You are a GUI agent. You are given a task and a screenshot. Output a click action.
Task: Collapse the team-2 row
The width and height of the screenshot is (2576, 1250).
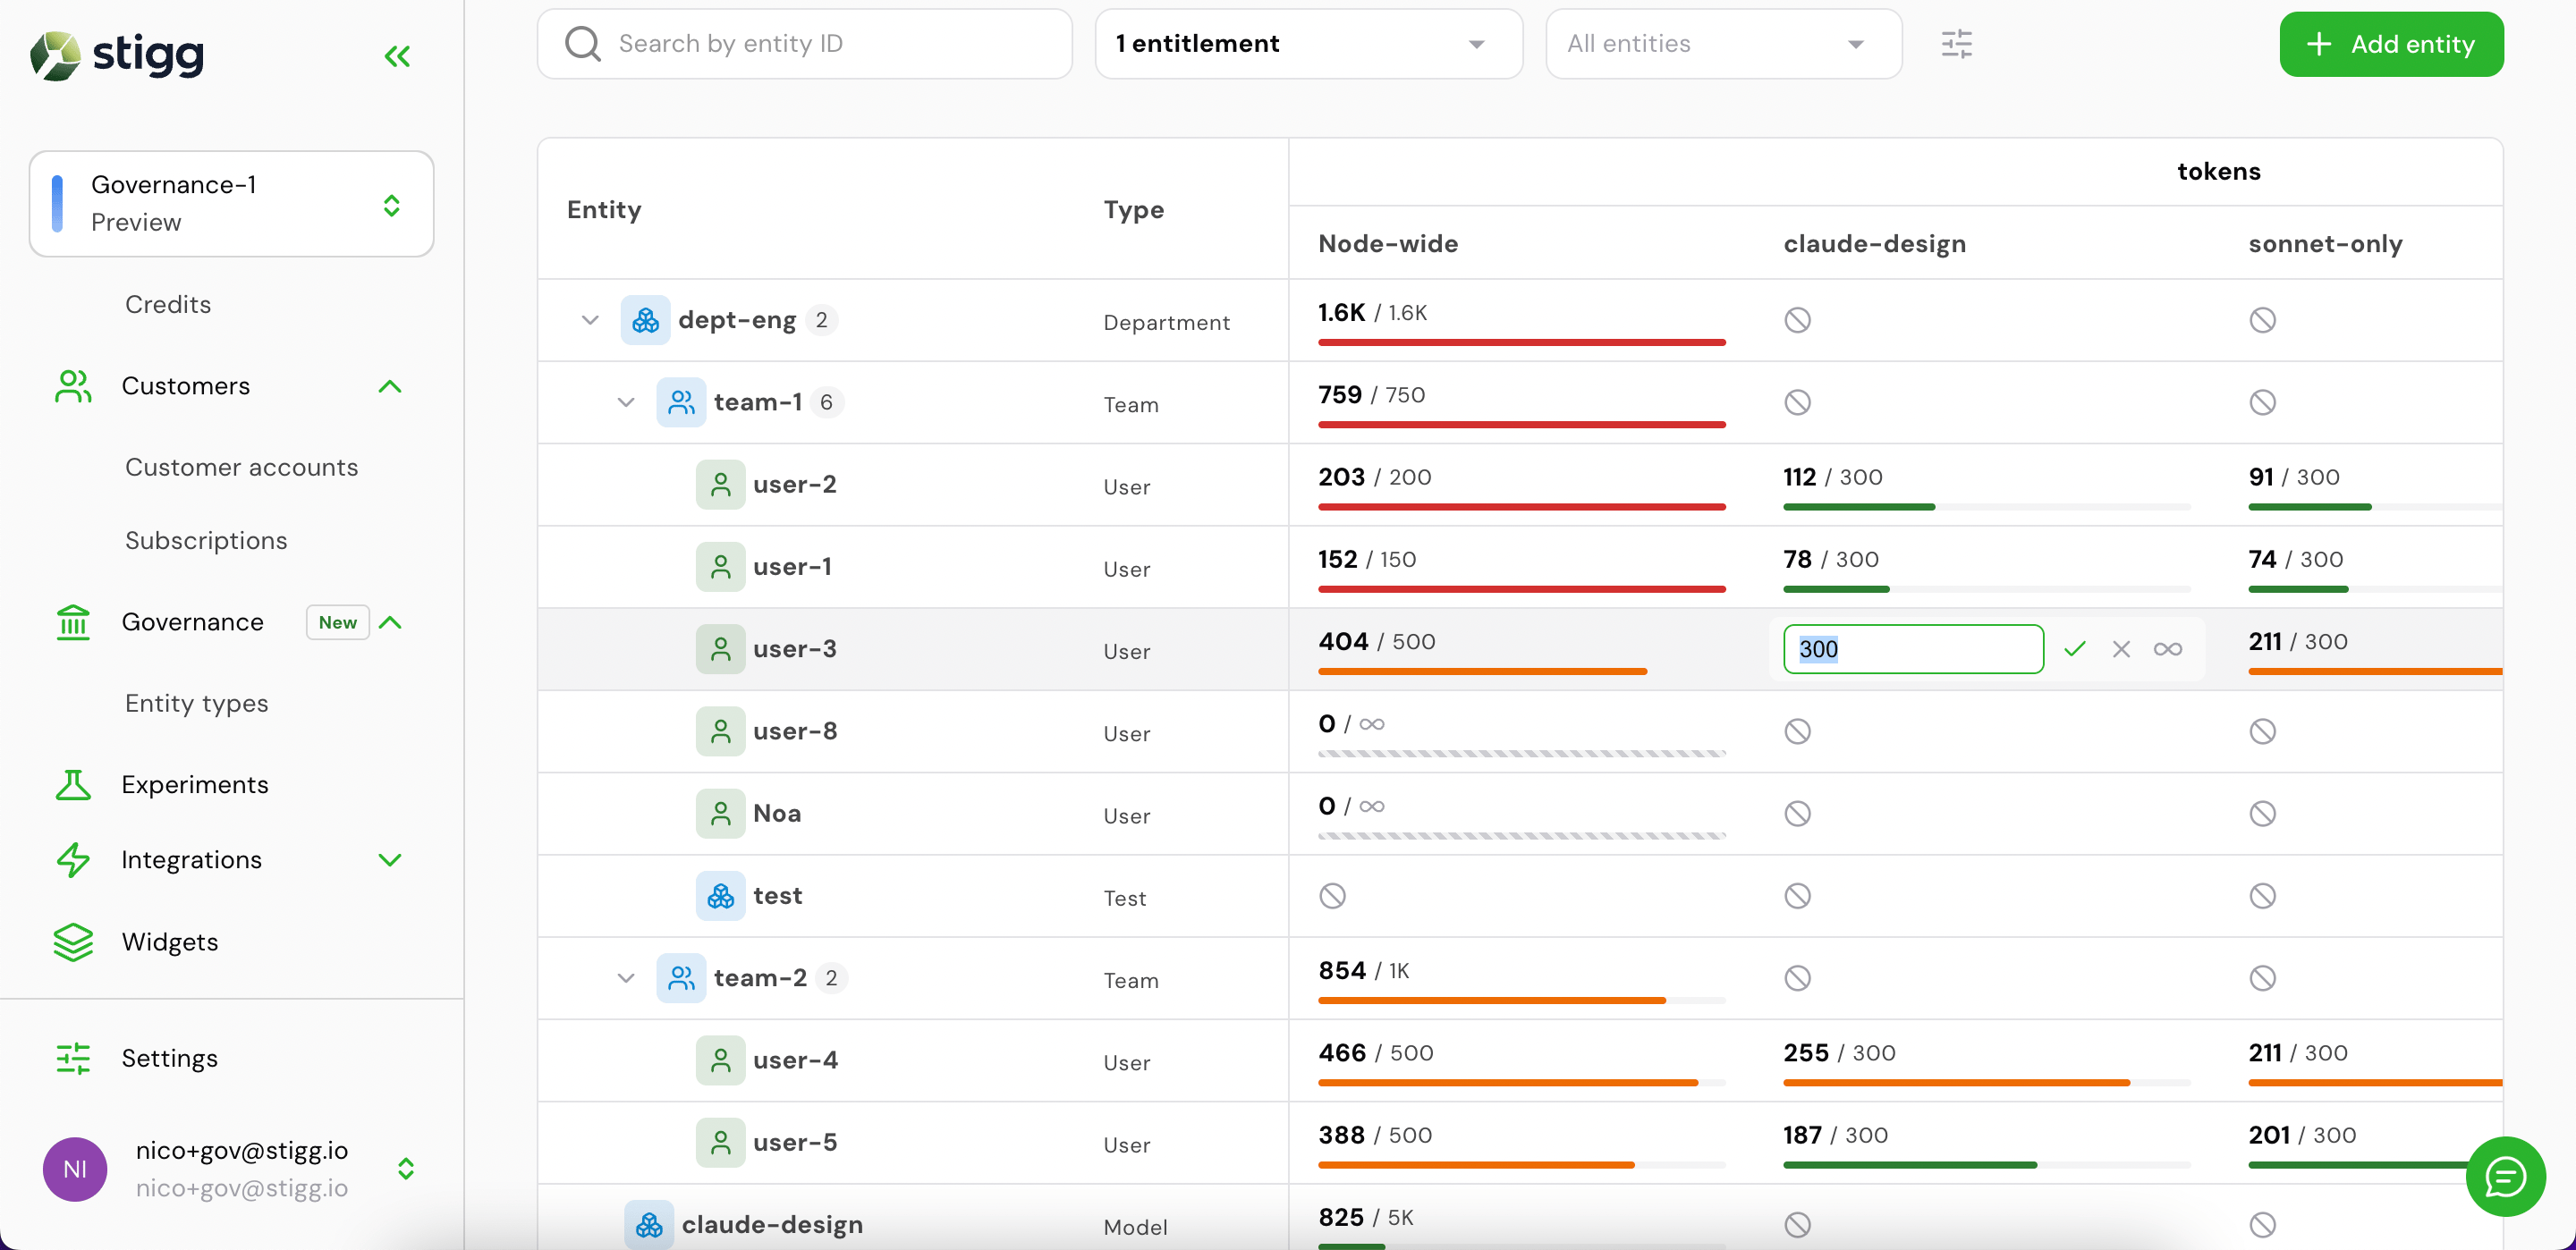[626, 978]
